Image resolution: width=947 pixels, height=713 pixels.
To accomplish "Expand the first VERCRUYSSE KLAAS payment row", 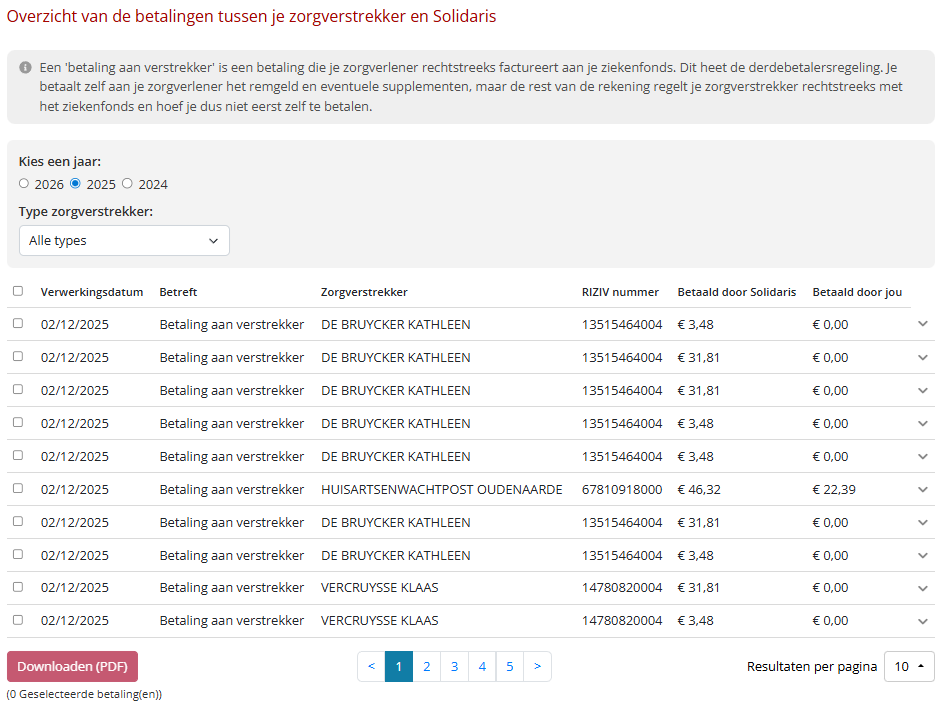I will (922, 588).
